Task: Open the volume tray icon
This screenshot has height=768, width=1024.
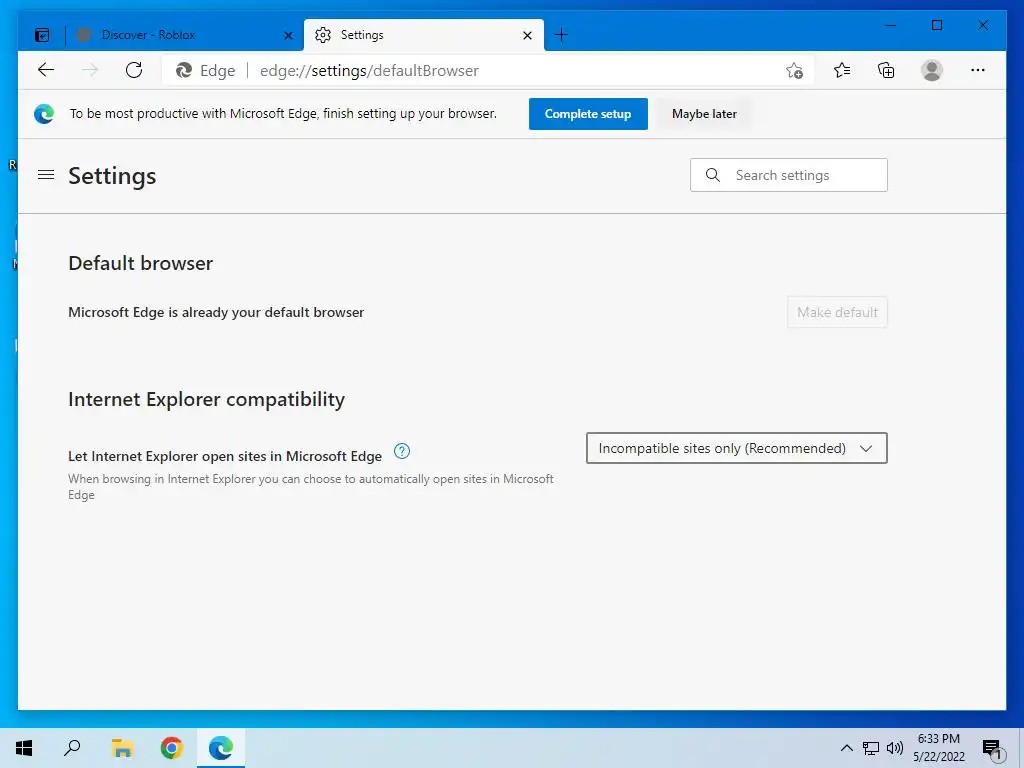Action: [895, 748]
